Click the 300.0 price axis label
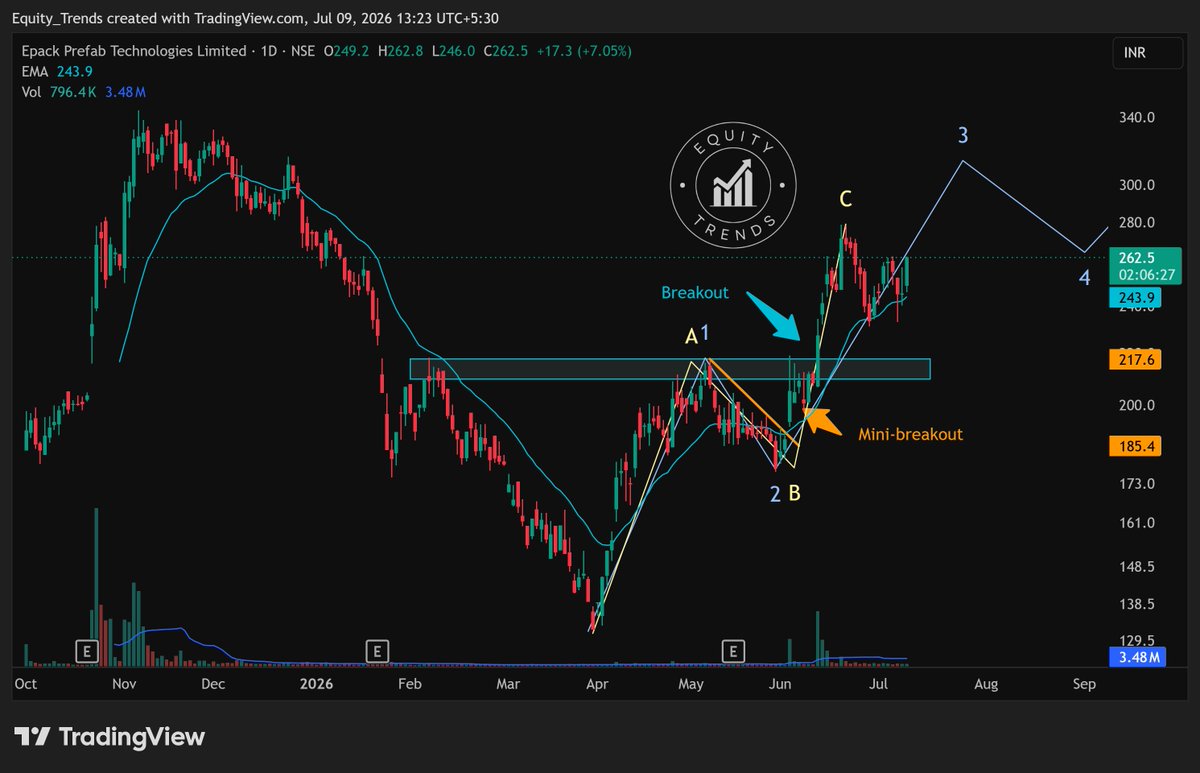Viewport: 1200px width, 773px height. tap(1137, 185)
